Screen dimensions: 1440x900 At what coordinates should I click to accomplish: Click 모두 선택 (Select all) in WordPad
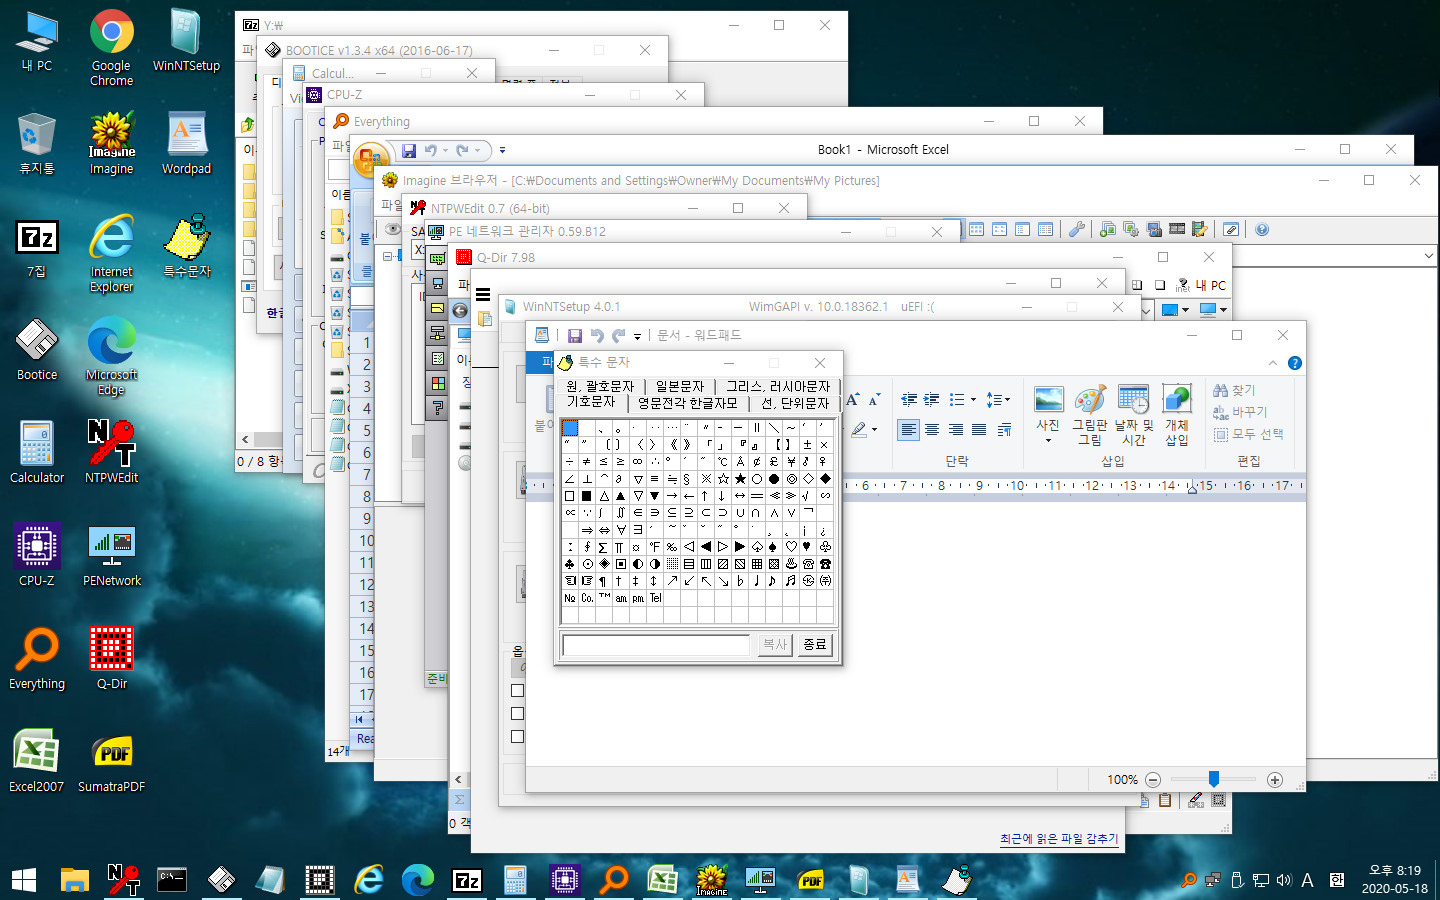1248,434
